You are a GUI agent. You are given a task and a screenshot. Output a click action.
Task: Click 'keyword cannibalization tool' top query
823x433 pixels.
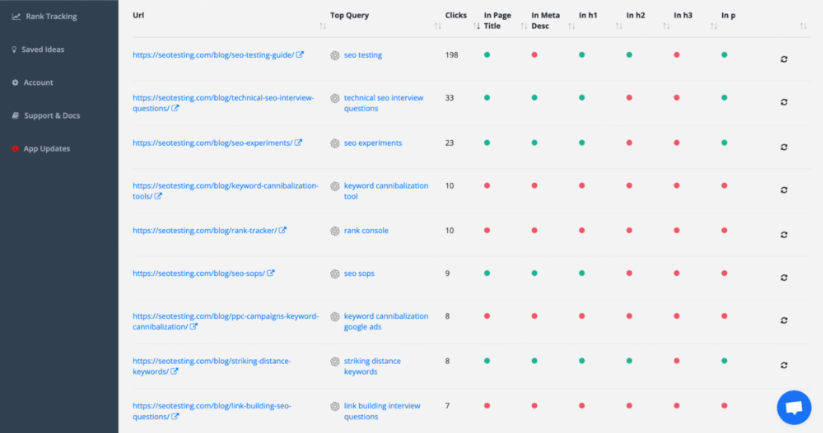386,191
